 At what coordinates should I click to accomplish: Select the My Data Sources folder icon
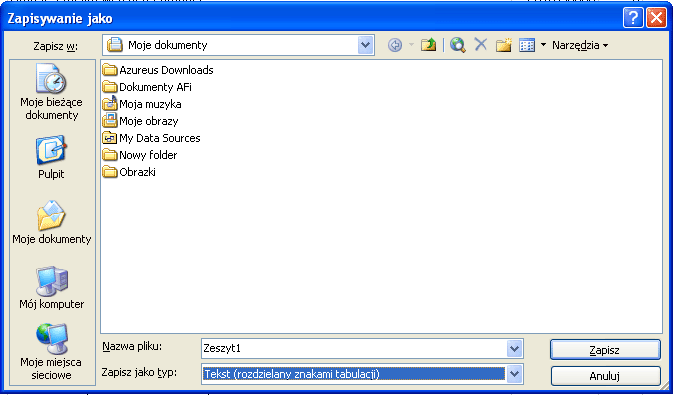pos(110,138)
